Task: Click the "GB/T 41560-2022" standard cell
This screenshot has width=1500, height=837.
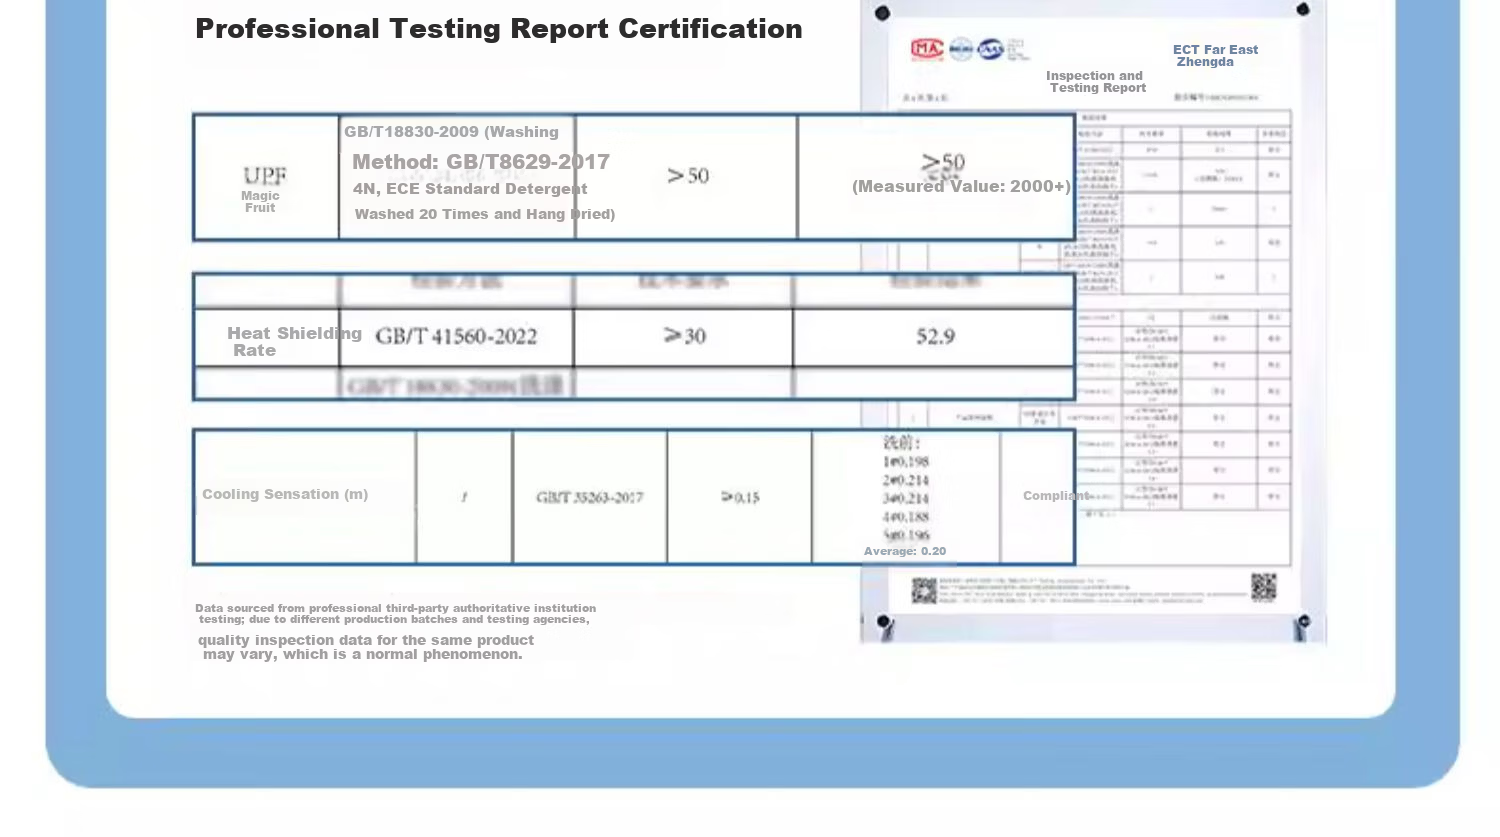Action: pyautogui.click(x=456, y=337)
